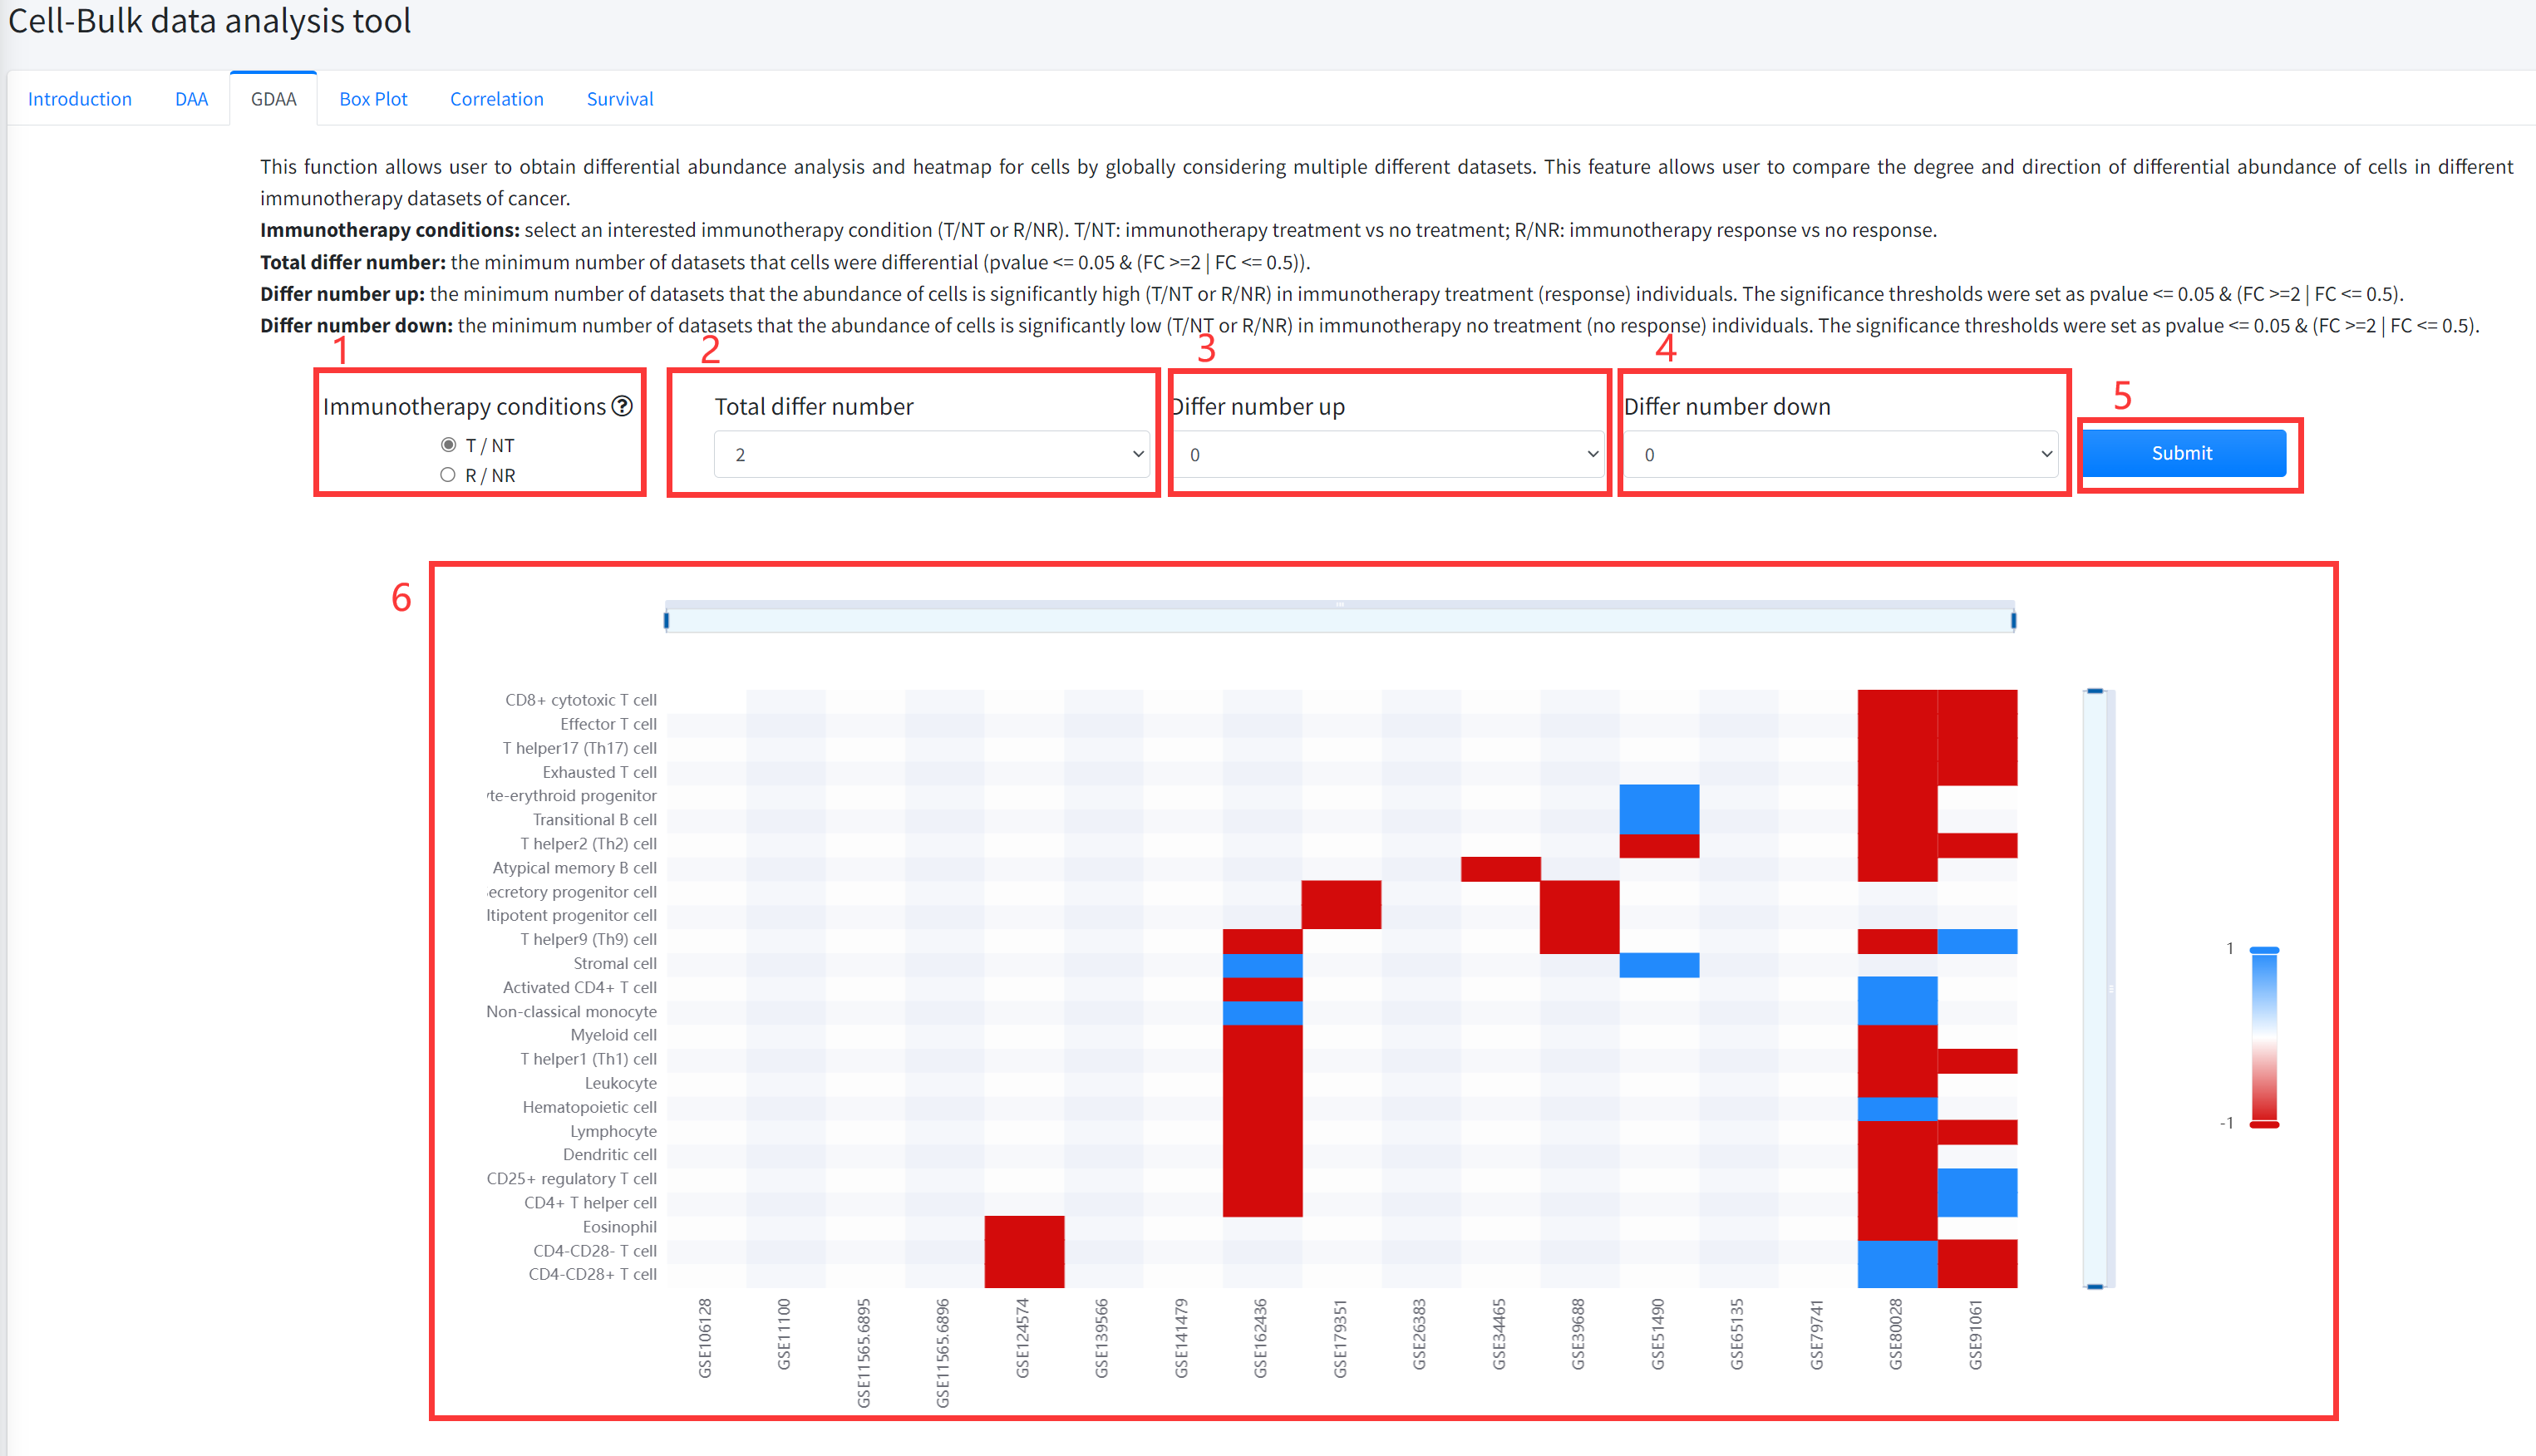Click the right handle of horizontal zoom slider
The height and width of the screenshot is (1456, 2536).
(2013, 621)
